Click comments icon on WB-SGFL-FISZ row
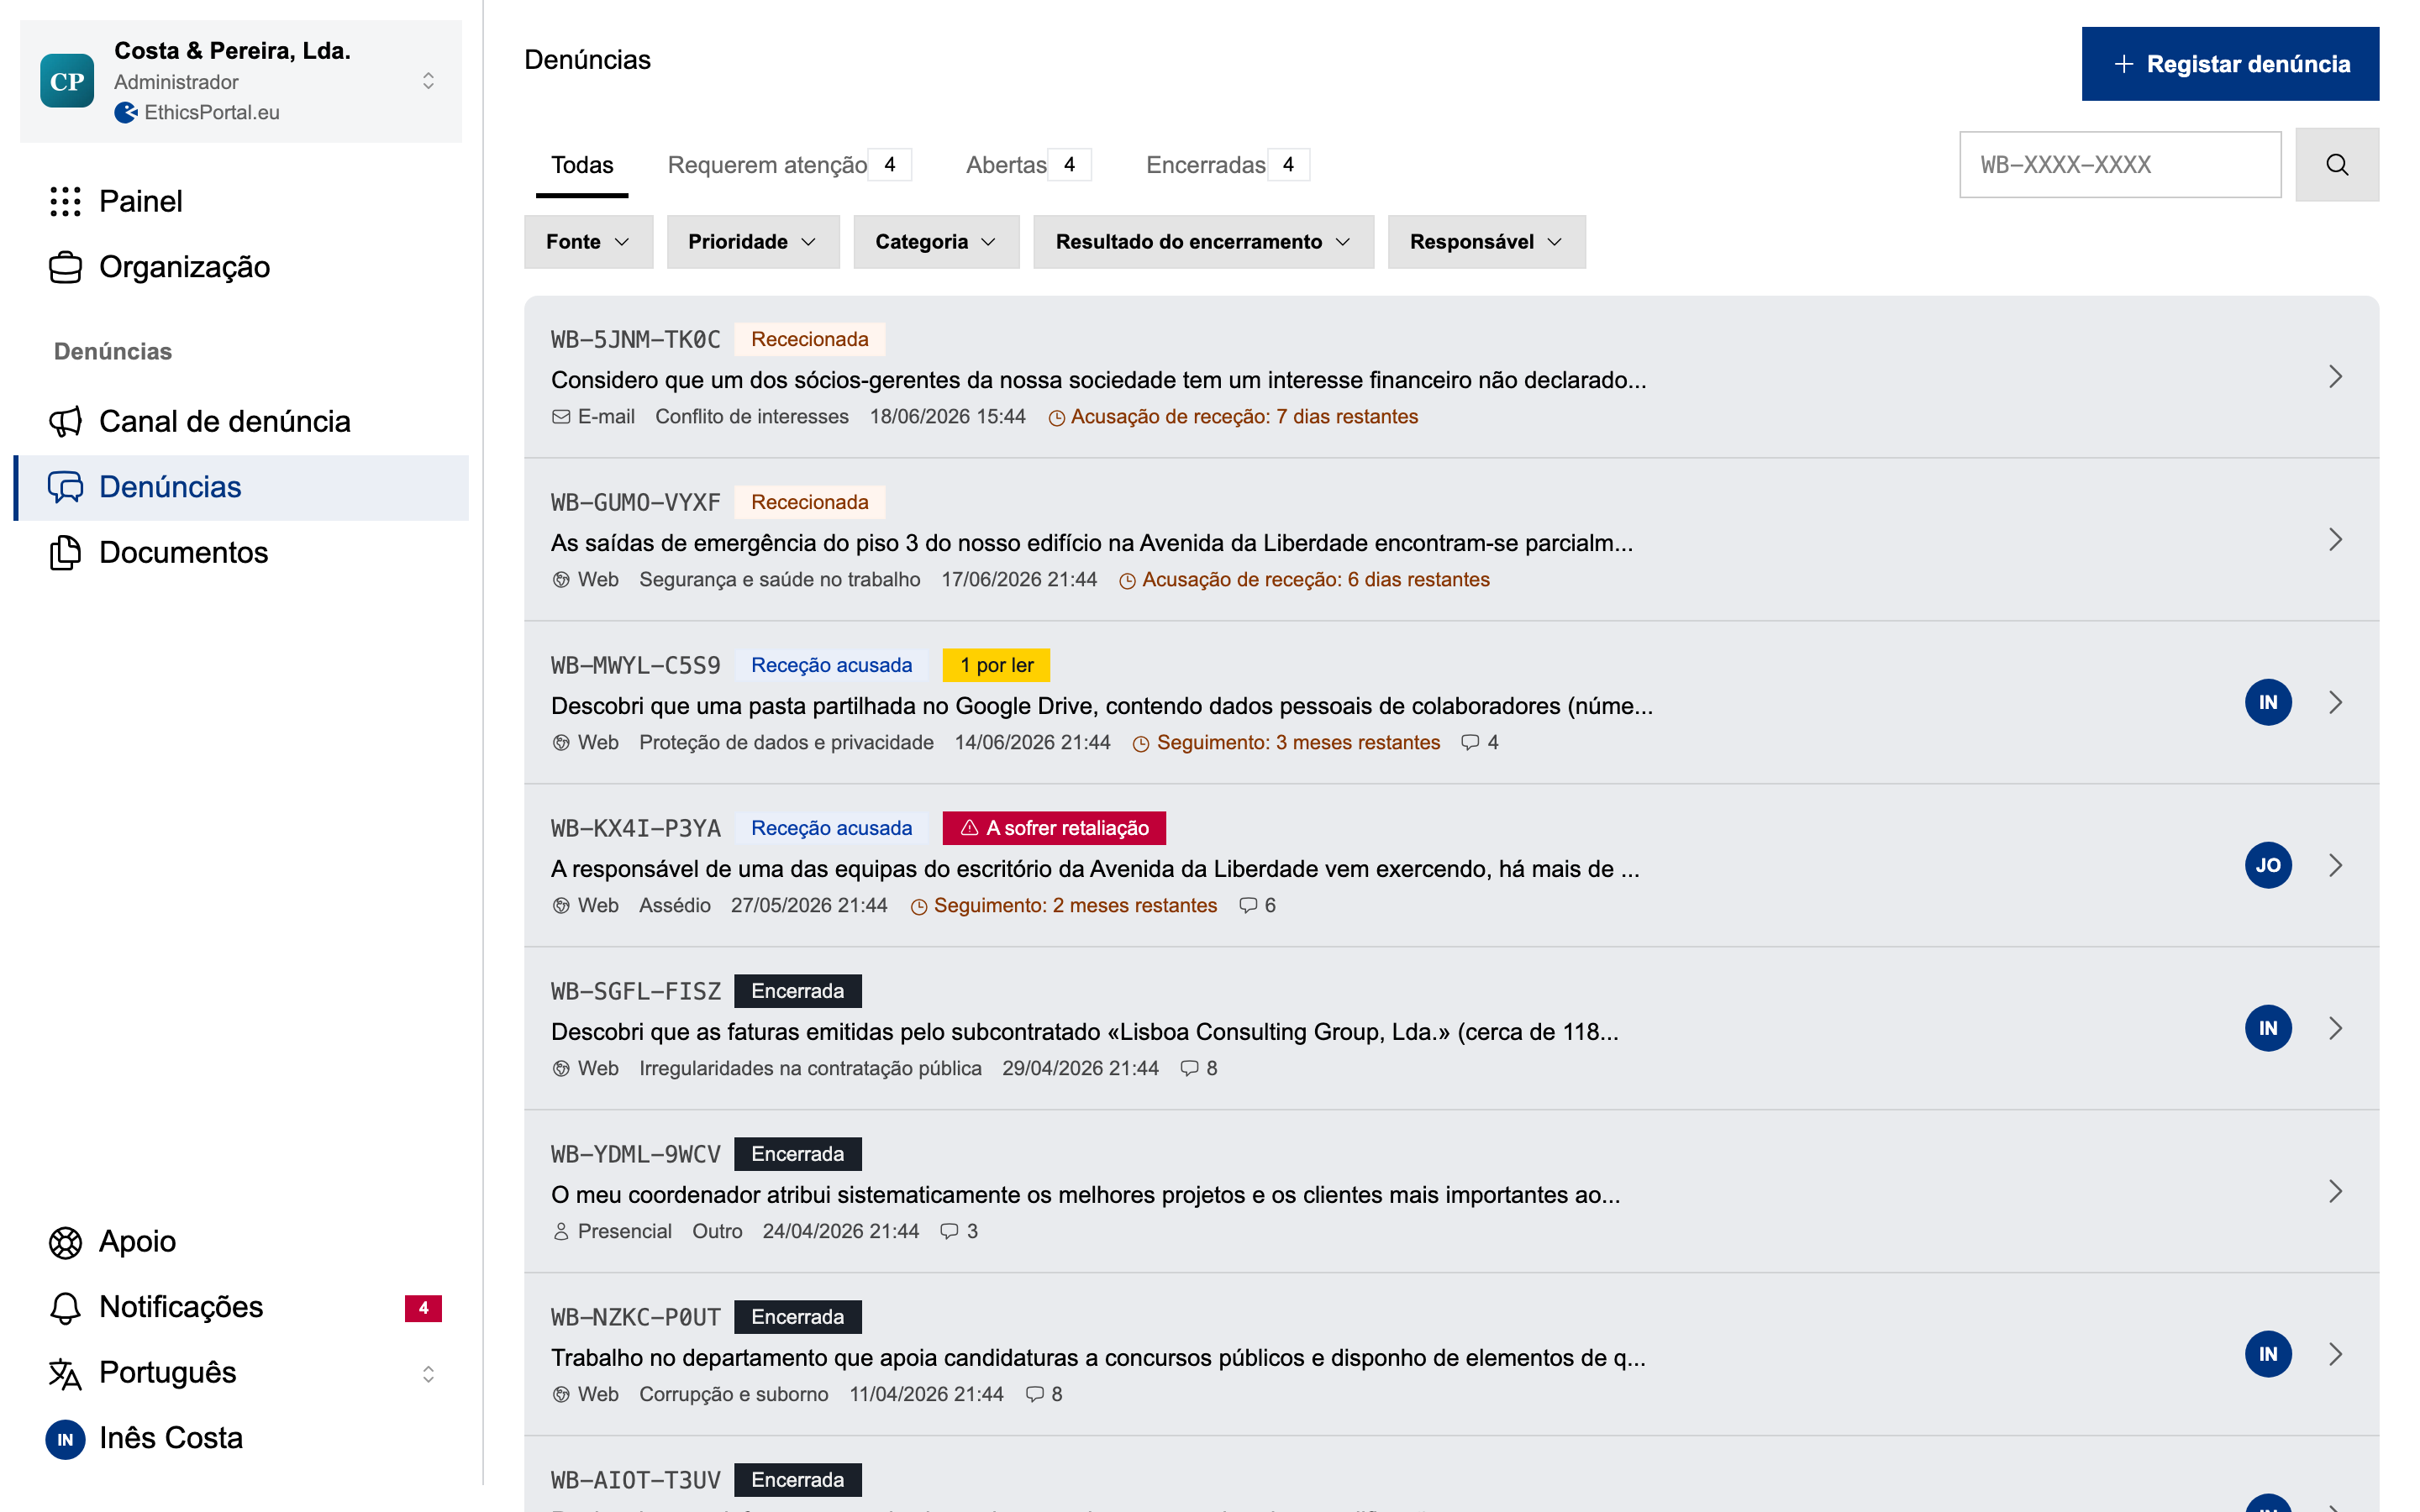 [x=1188, y=1068]
